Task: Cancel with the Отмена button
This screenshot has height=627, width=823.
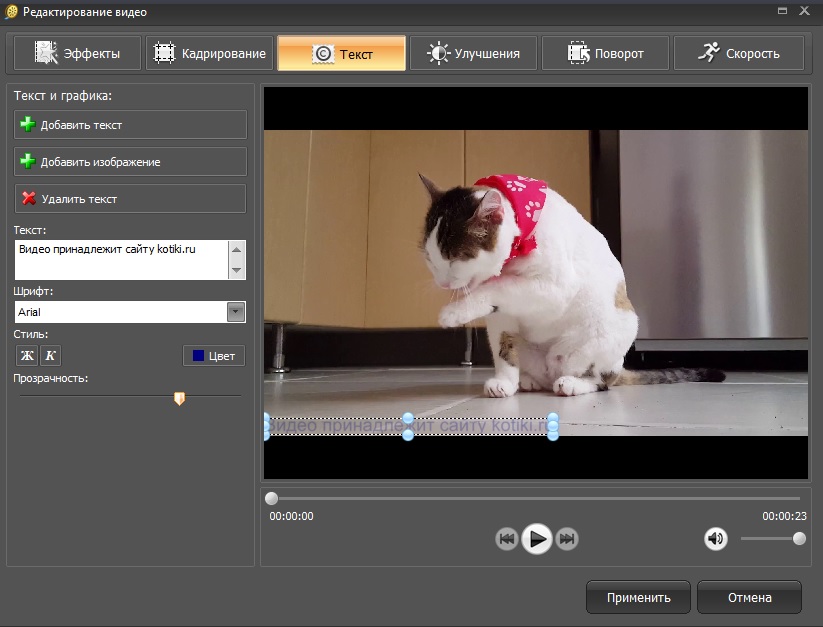Action: (x=750, y=597)
